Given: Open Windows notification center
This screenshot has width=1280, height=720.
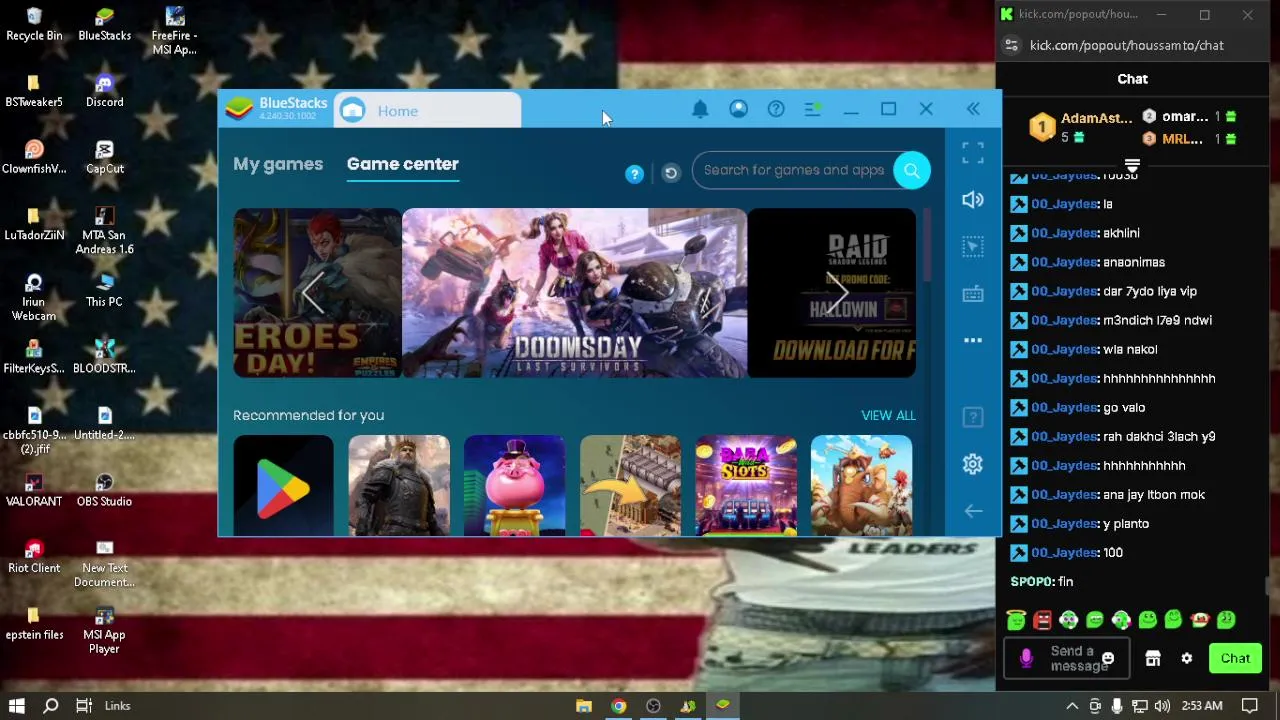Looking at the screenshot, I should tap(1250, 706).
